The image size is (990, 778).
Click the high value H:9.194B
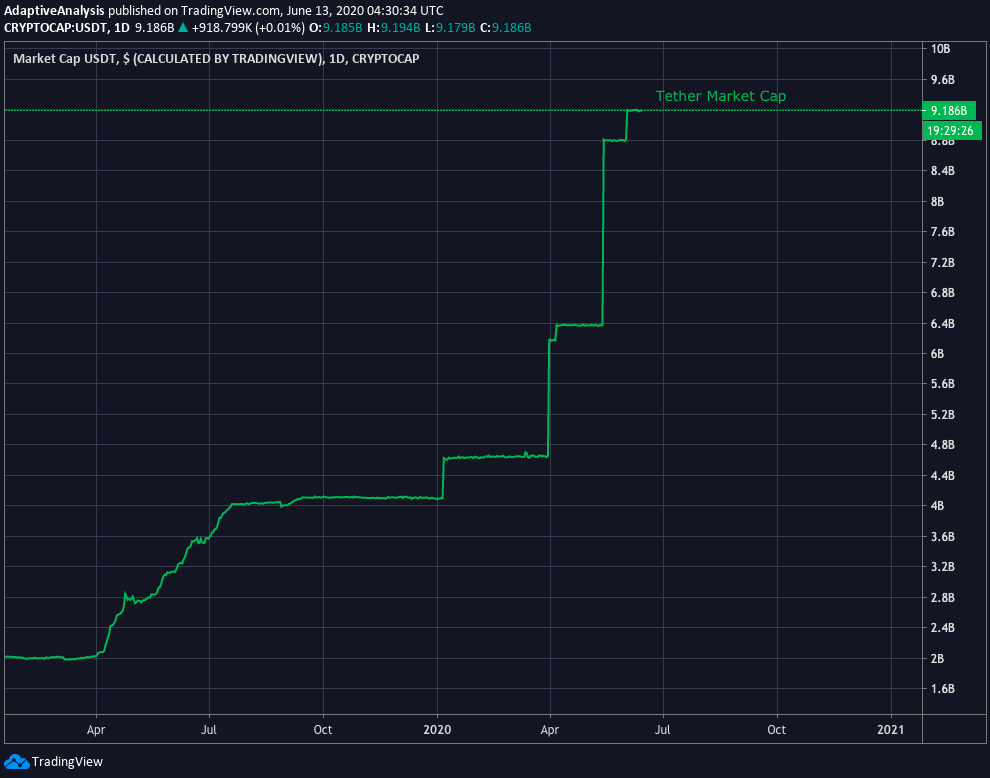(393, 28)
